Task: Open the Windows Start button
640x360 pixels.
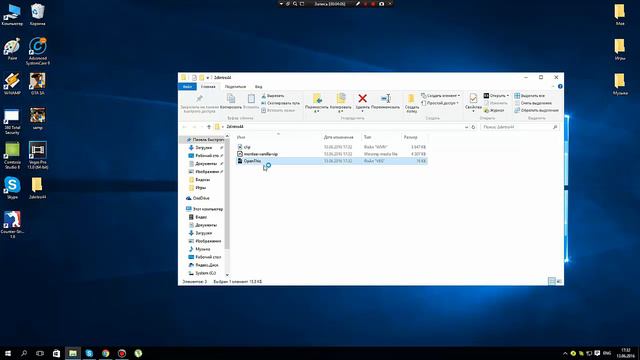Action: point(8,353)
